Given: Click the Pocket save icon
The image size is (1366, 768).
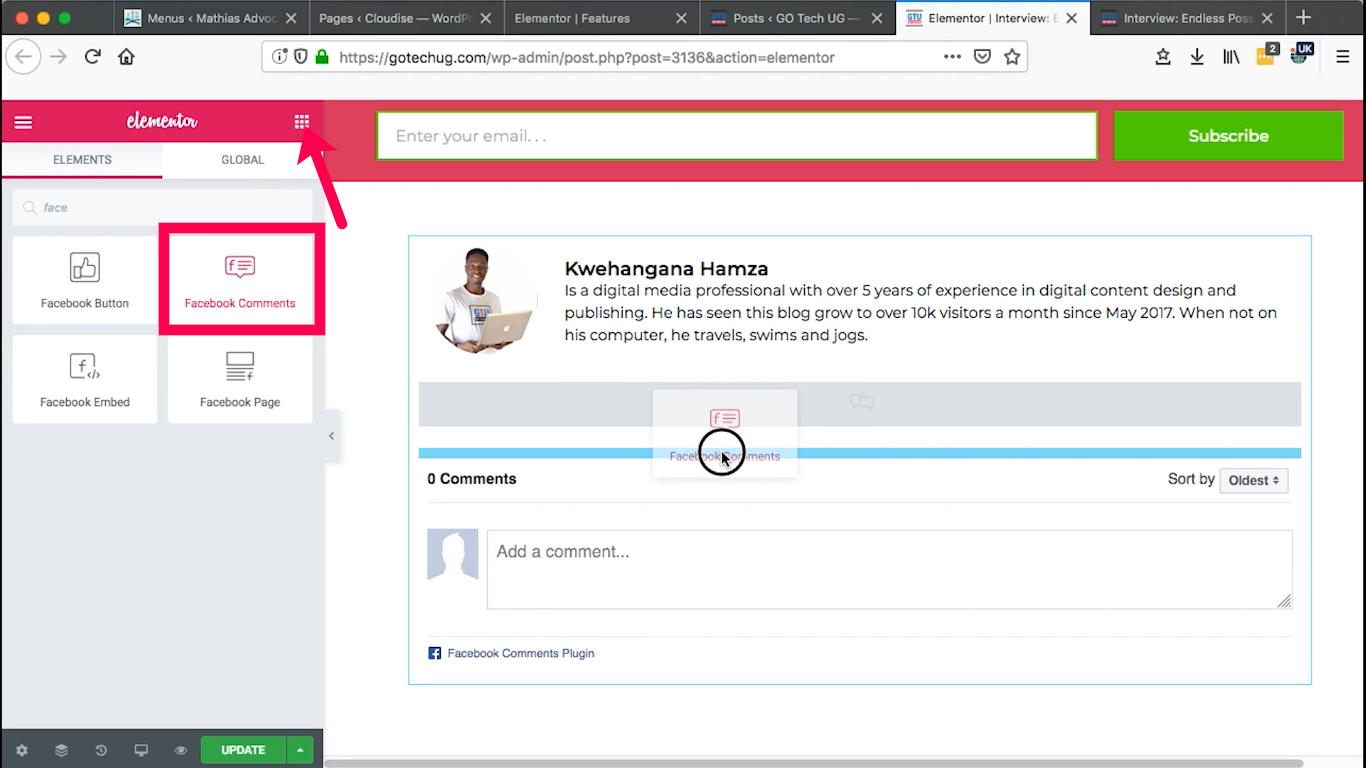Looking at the screenshot, I should point(982,57).
